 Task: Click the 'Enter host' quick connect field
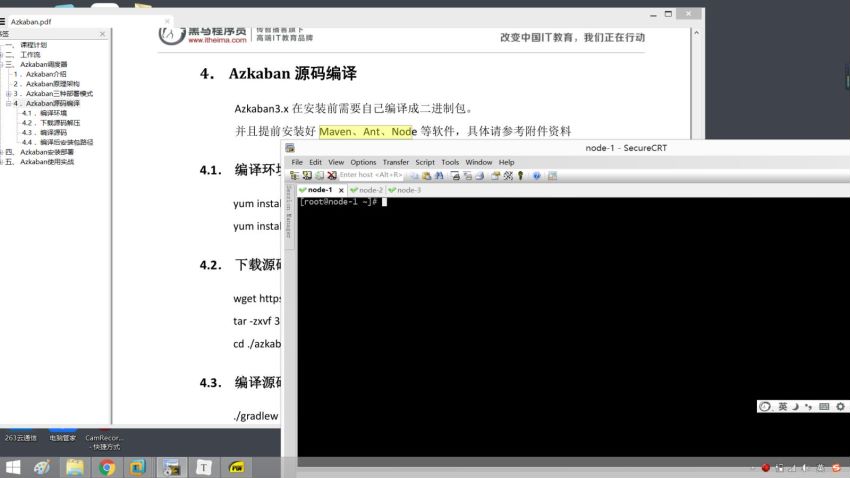370,175
